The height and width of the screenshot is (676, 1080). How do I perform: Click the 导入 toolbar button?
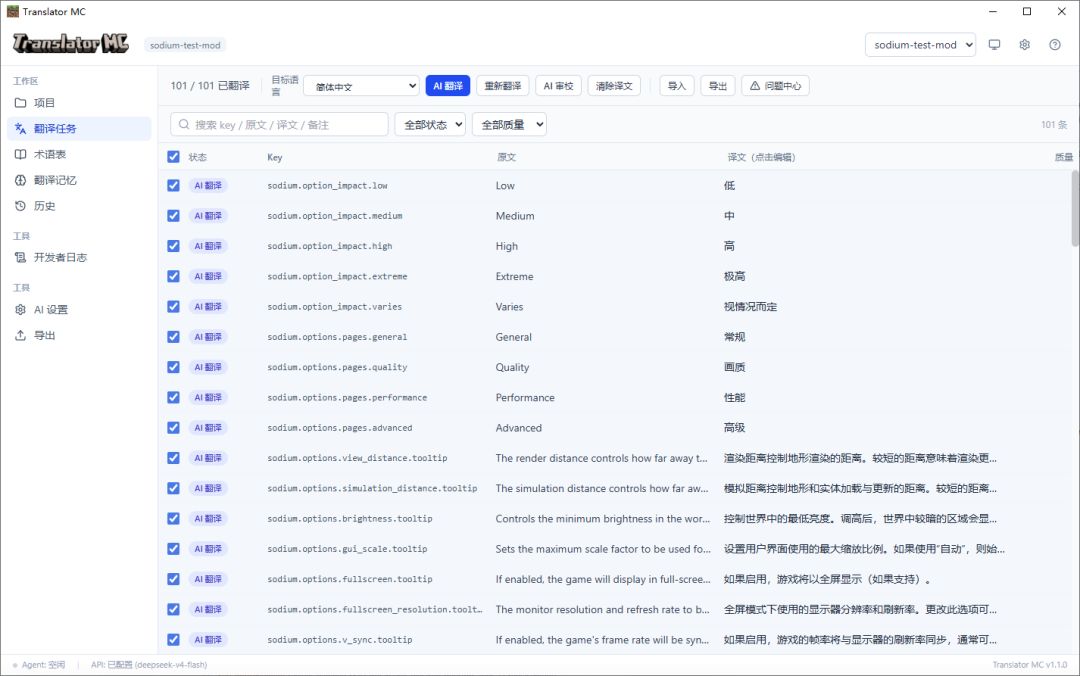pos(677,86)
